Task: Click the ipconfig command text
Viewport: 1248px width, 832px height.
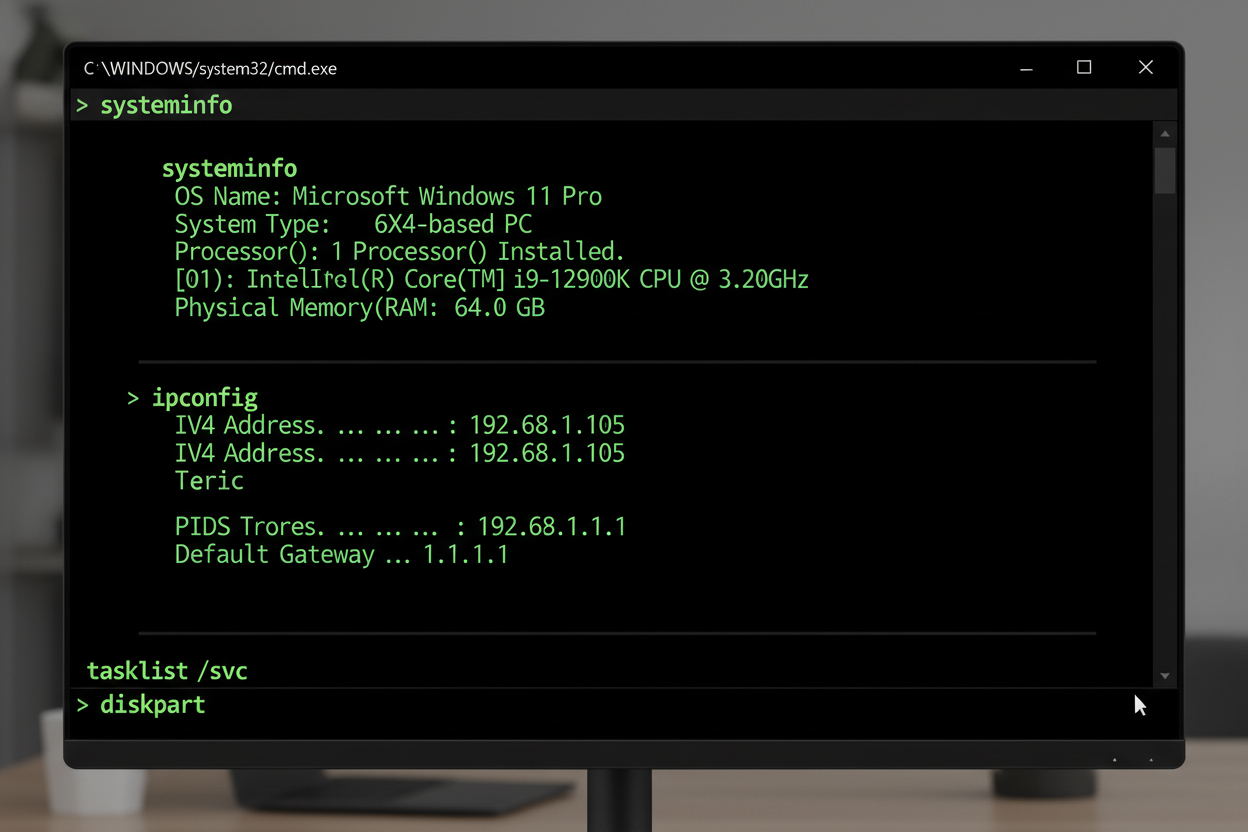Action: [204, 397]
